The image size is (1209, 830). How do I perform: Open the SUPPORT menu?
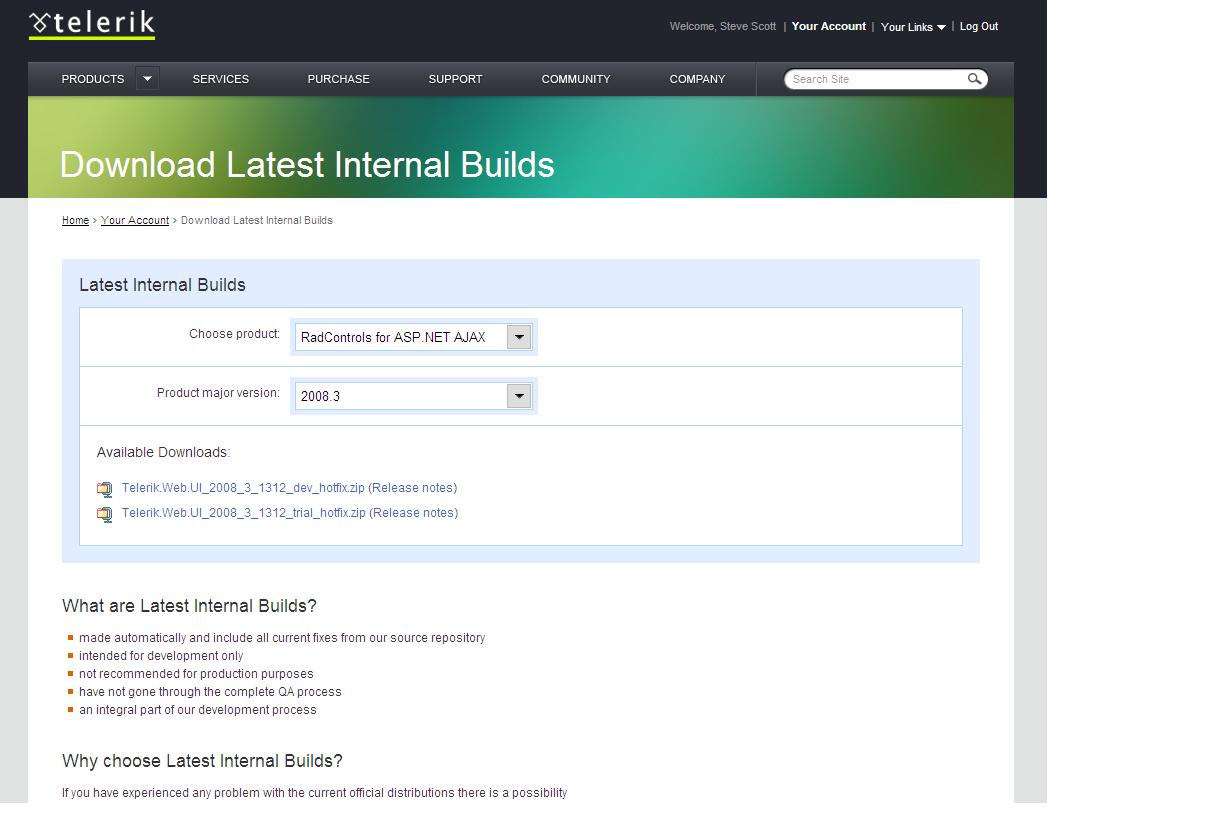455,79
